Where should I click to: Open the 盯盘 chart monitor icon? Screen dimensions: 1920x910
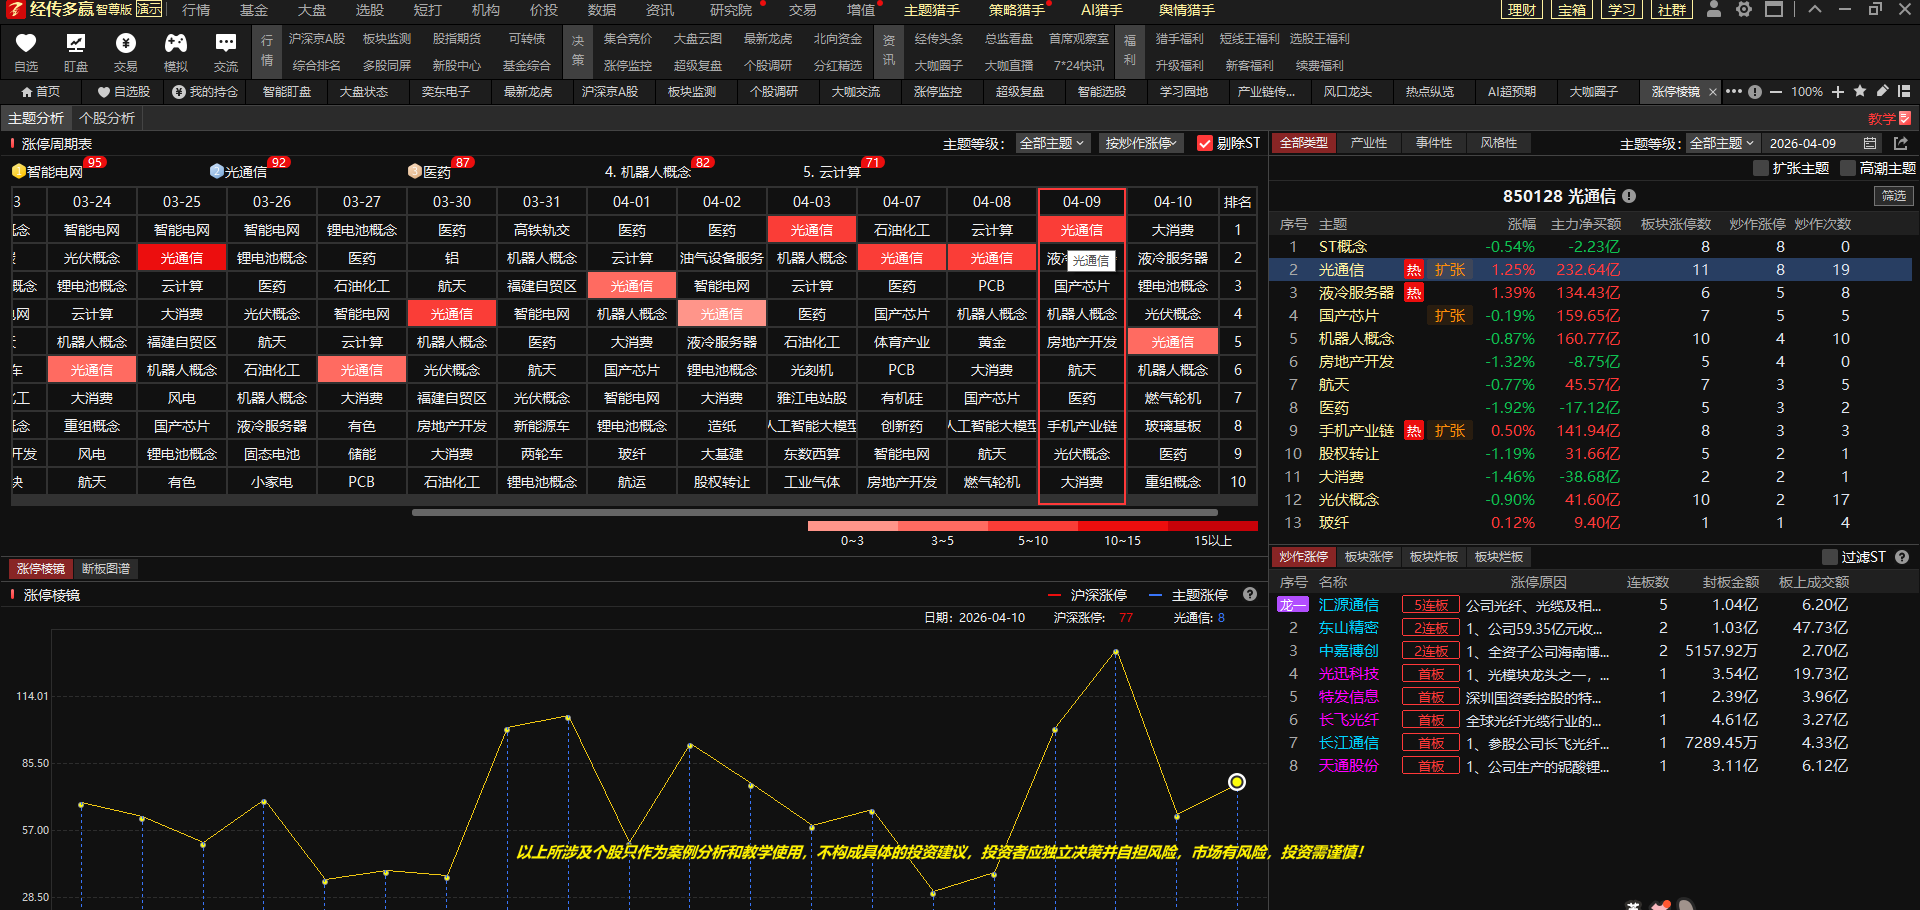click(x=76, y=44)
